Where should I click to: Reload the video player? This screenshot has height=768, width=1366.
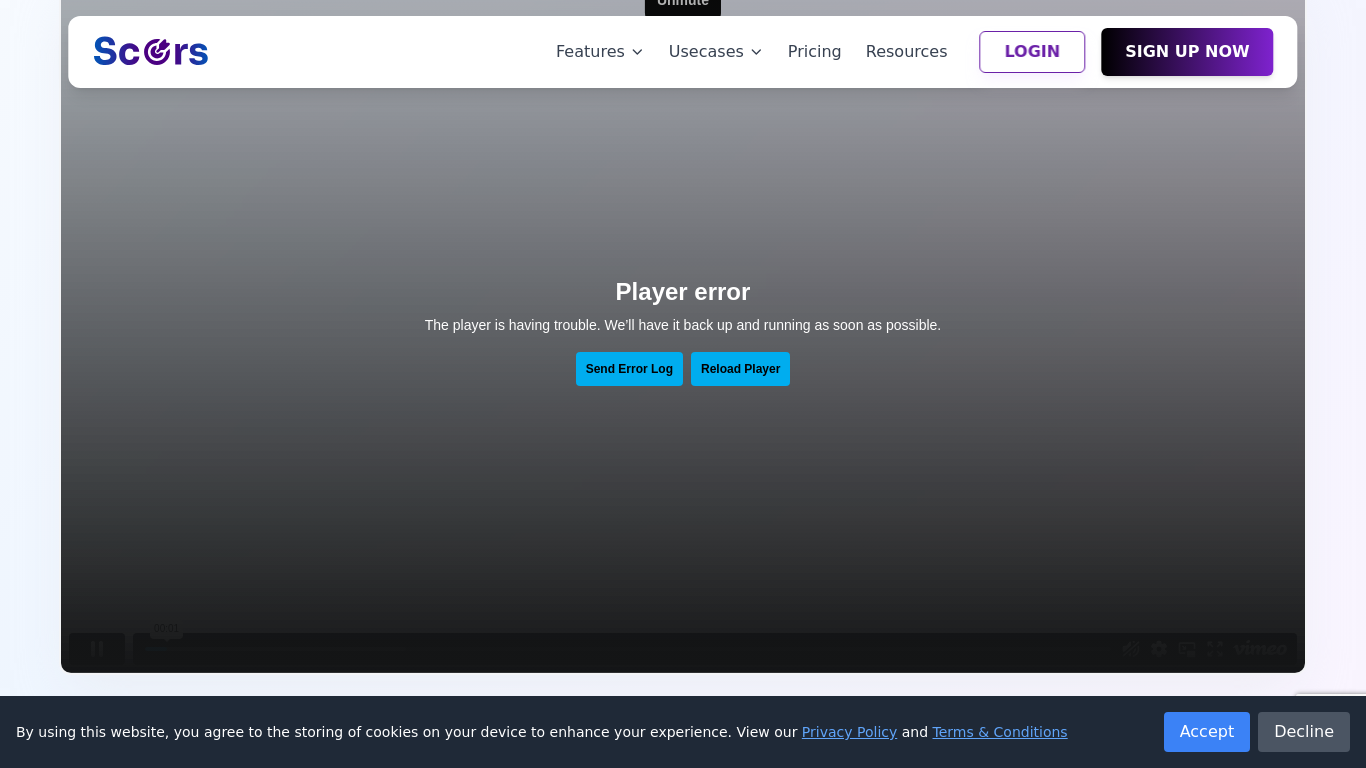(x=740, y=369)
